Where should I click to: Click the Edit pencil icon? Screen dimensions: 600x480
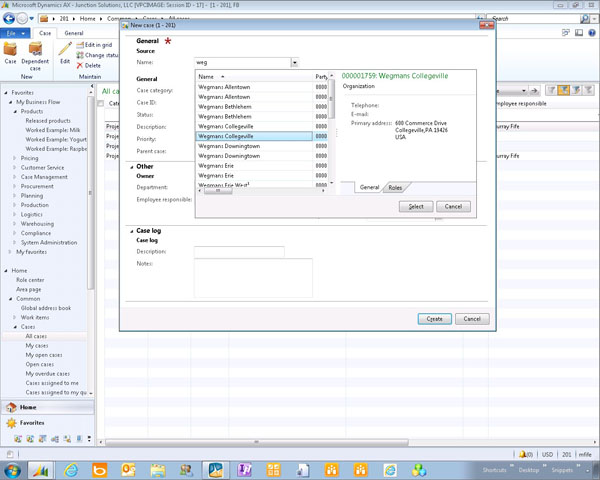(65, 53)
